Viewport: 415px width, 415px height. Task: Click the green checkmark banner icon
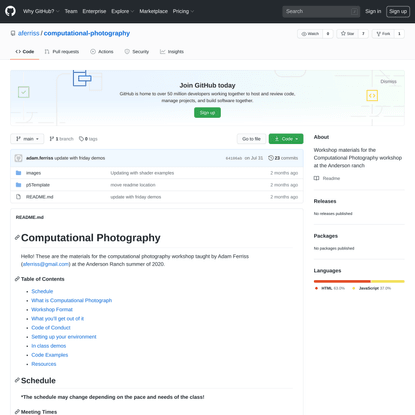point(24,92)
